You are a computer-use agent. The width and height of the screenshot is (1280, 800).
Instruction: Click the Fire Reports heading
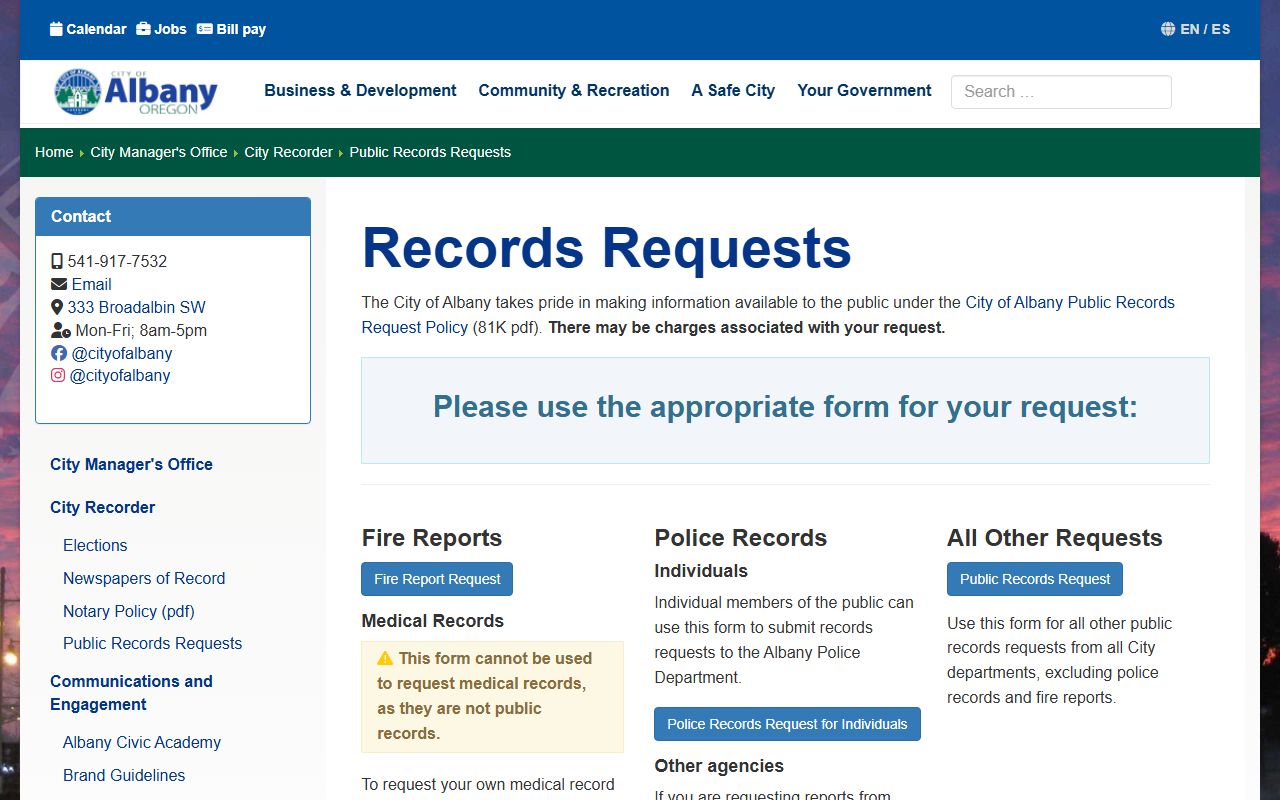coord(432,538)
